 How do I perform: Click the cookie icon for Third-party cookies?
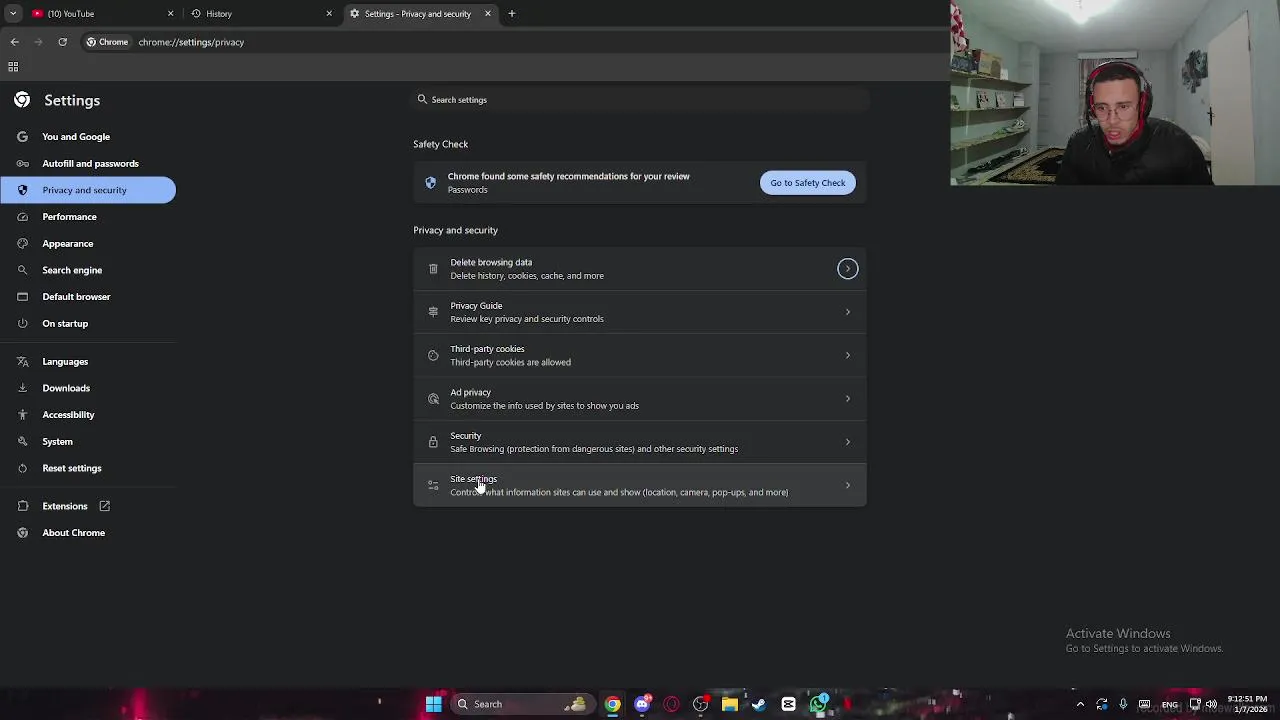point(433,355)
